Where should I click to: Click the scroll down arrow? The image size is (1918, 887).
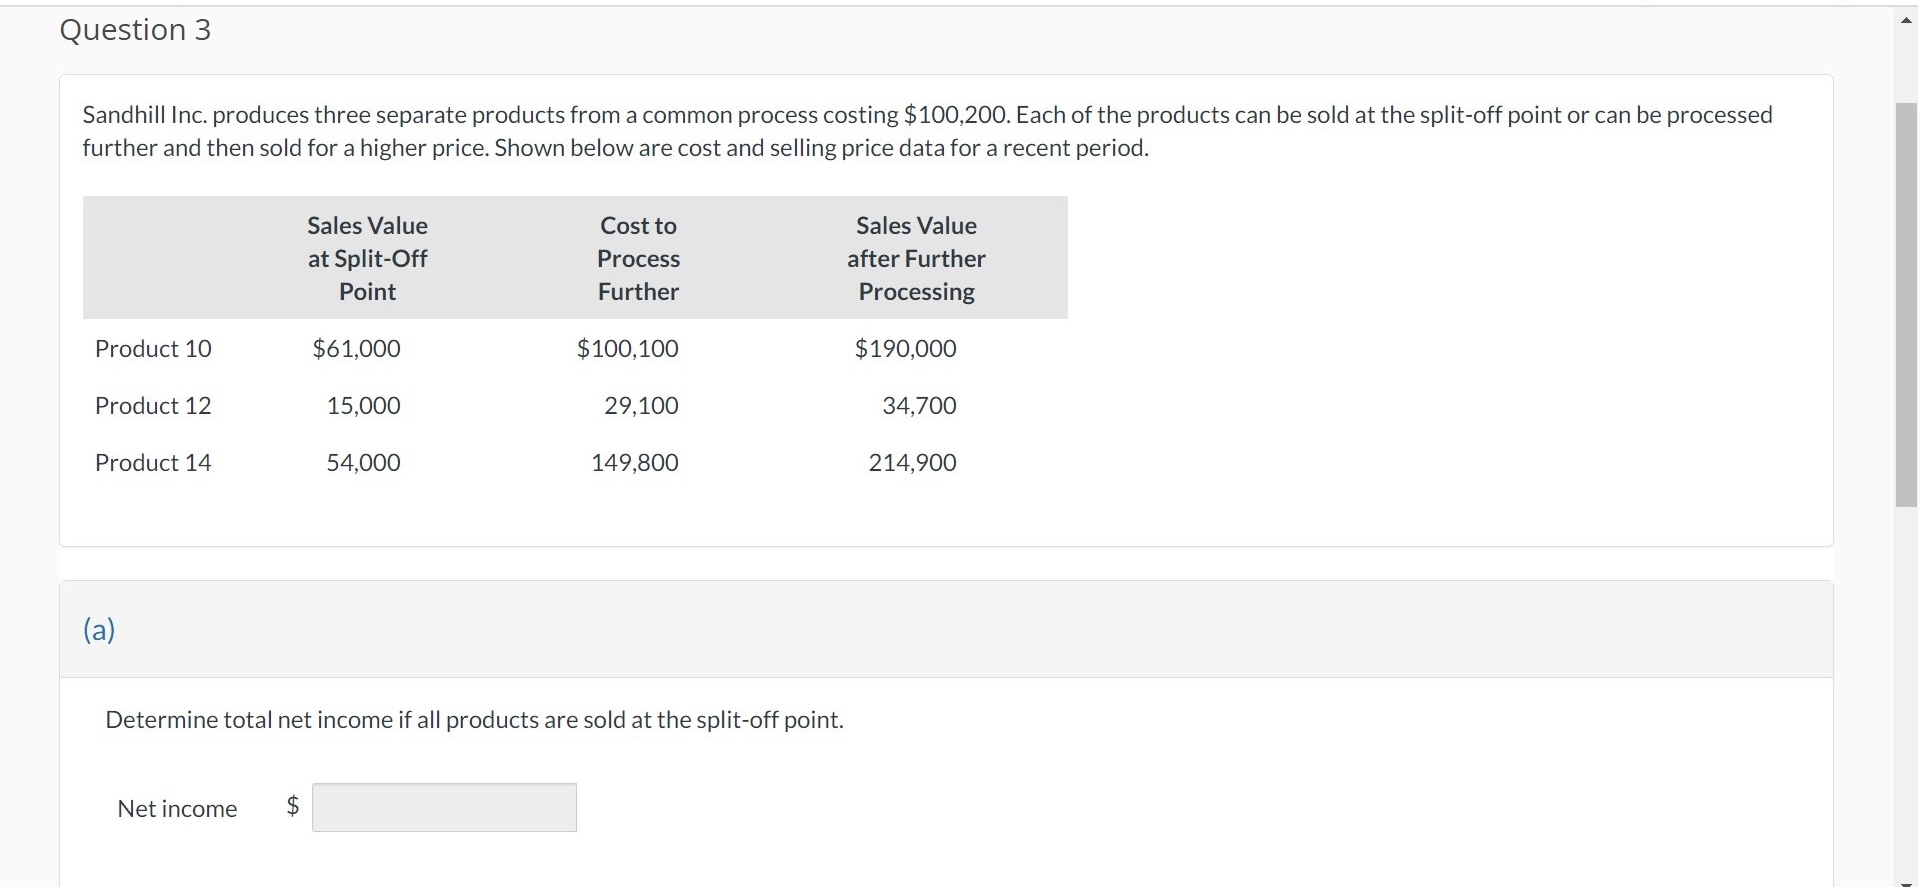click(x=1906, y=880)
